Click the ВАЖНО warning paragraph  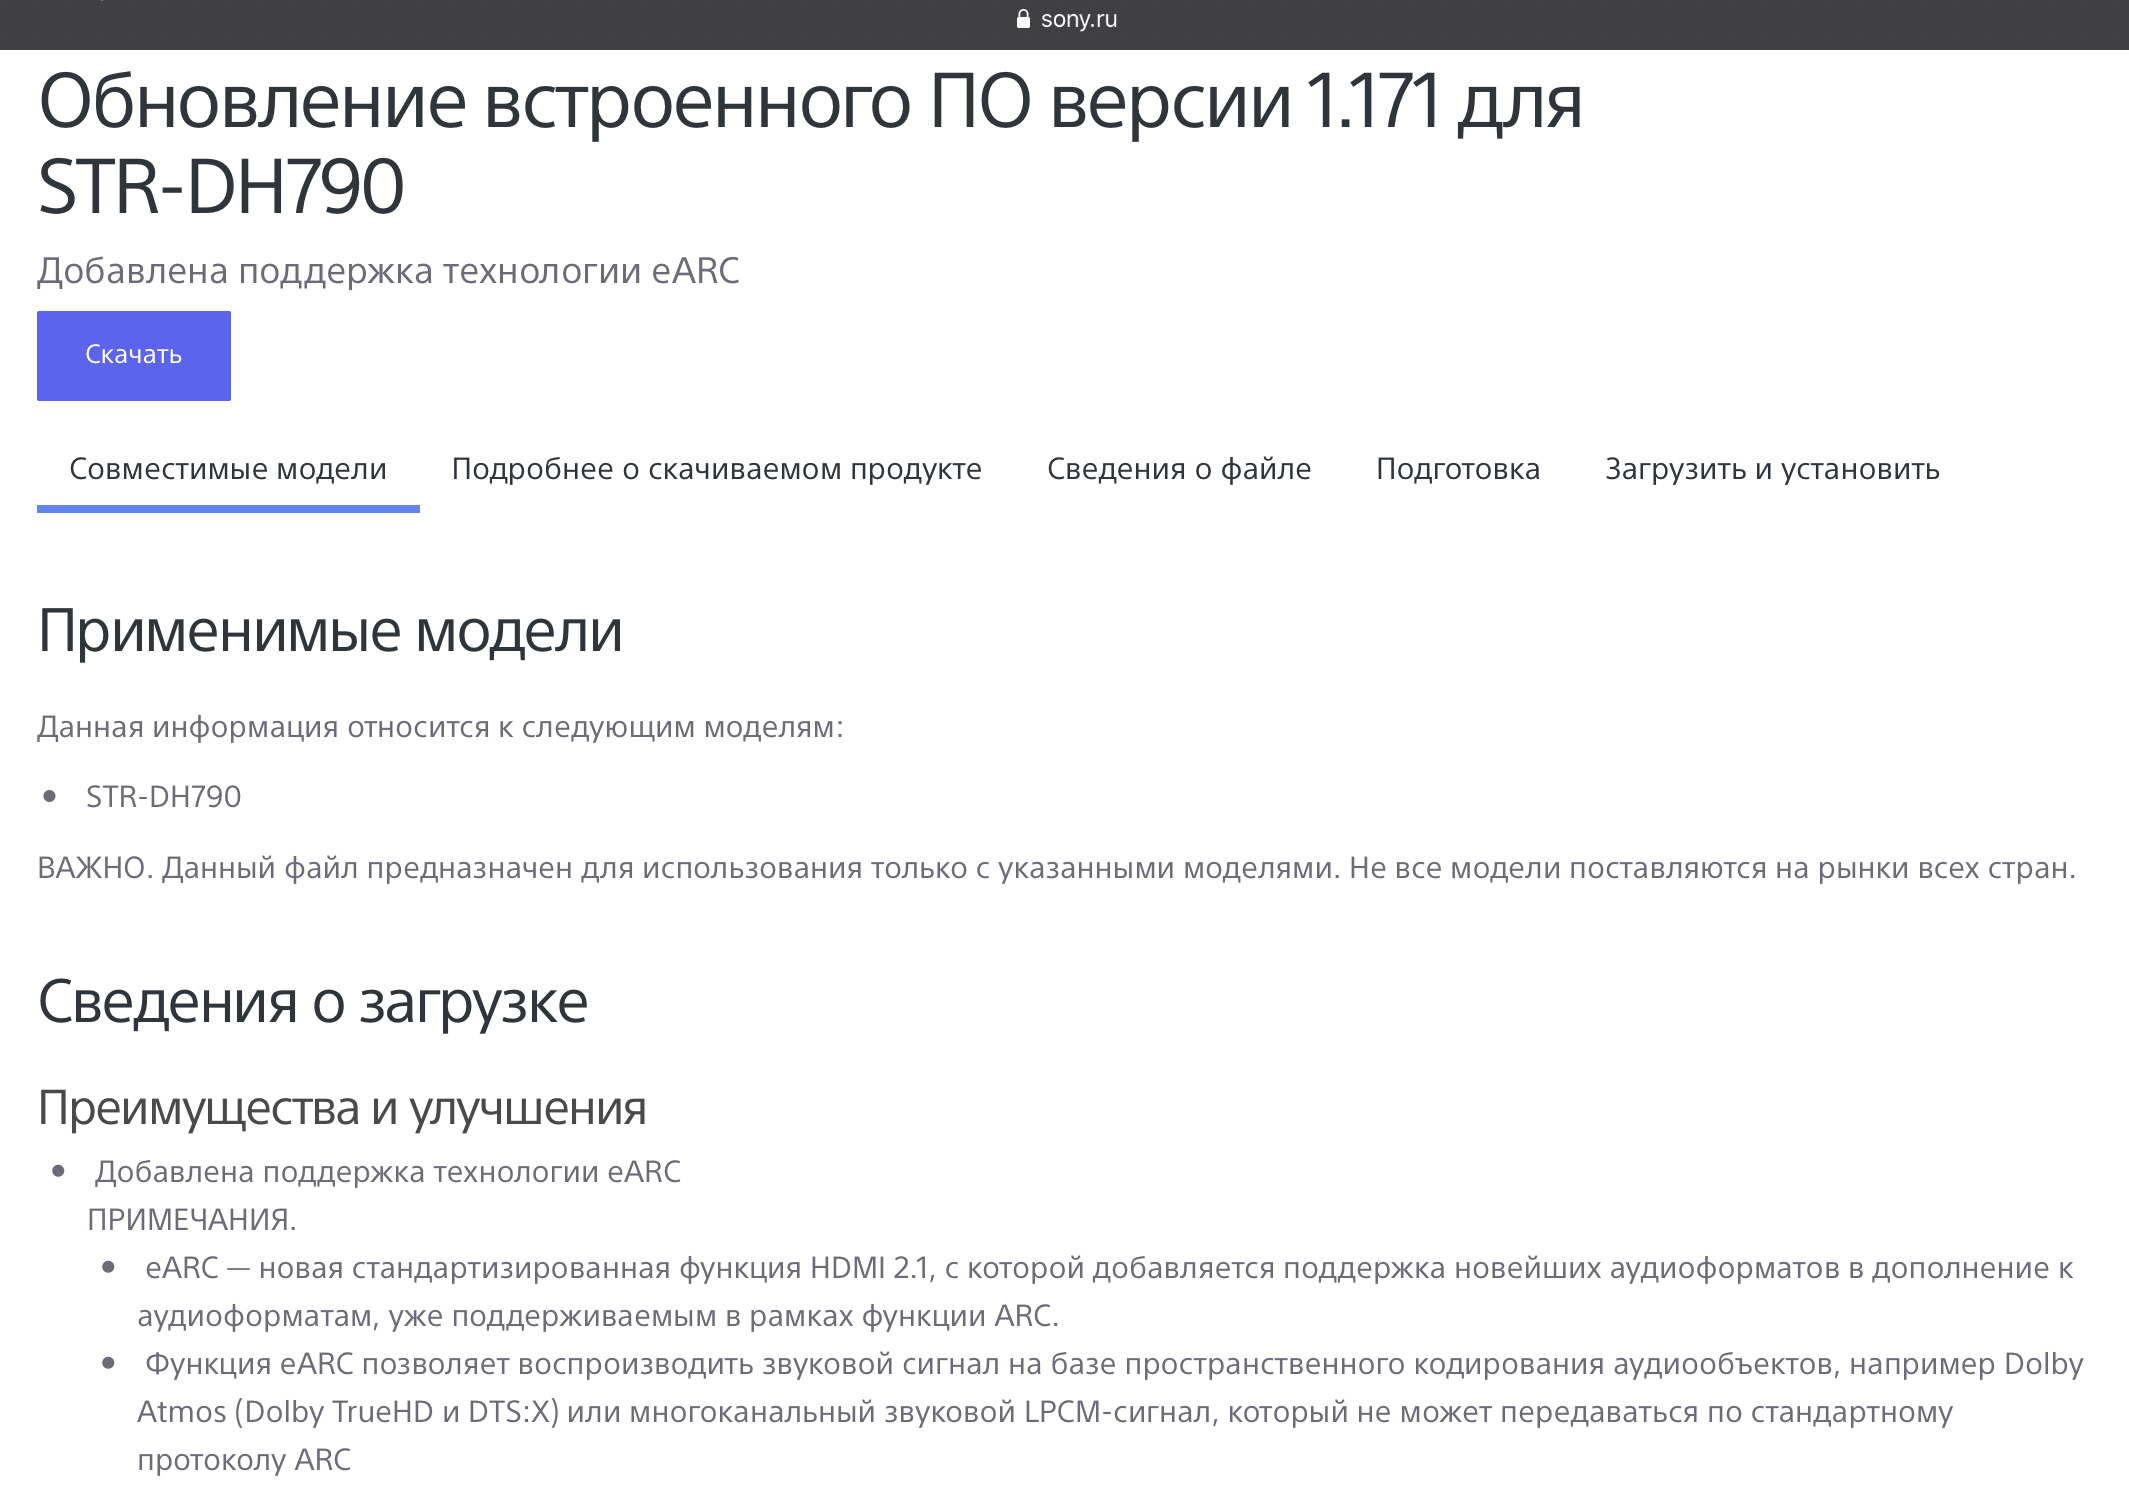1056,868
